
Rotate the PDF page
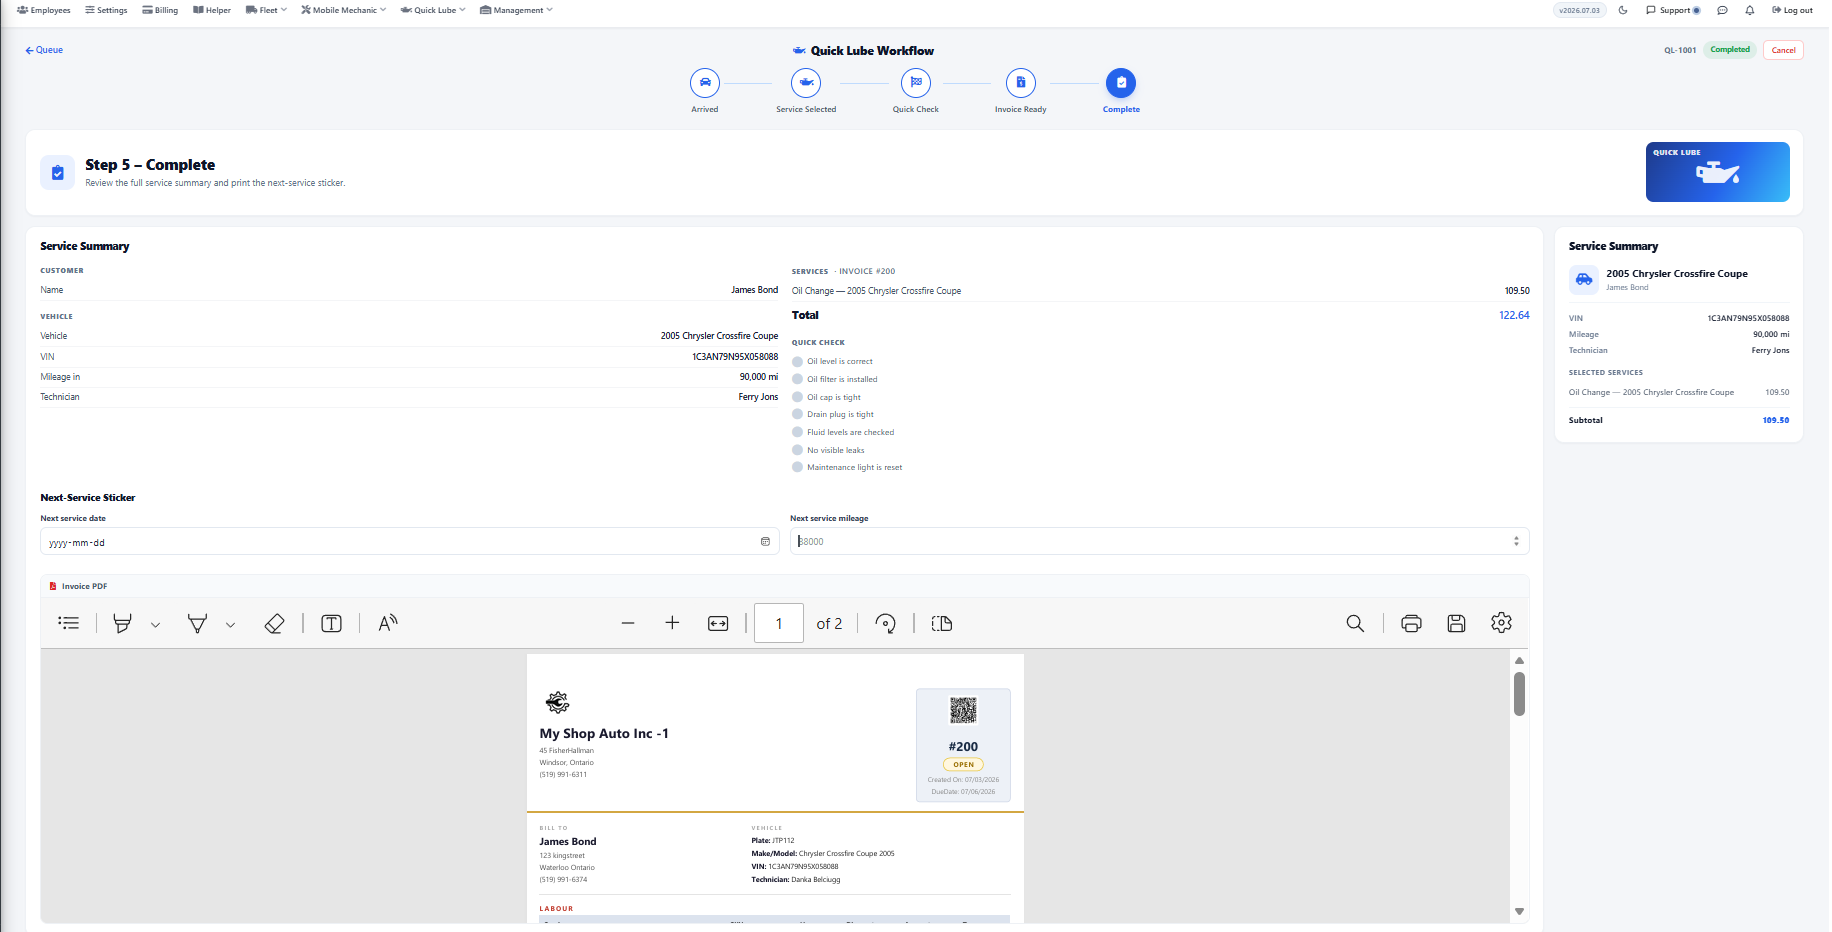[885, 623]
